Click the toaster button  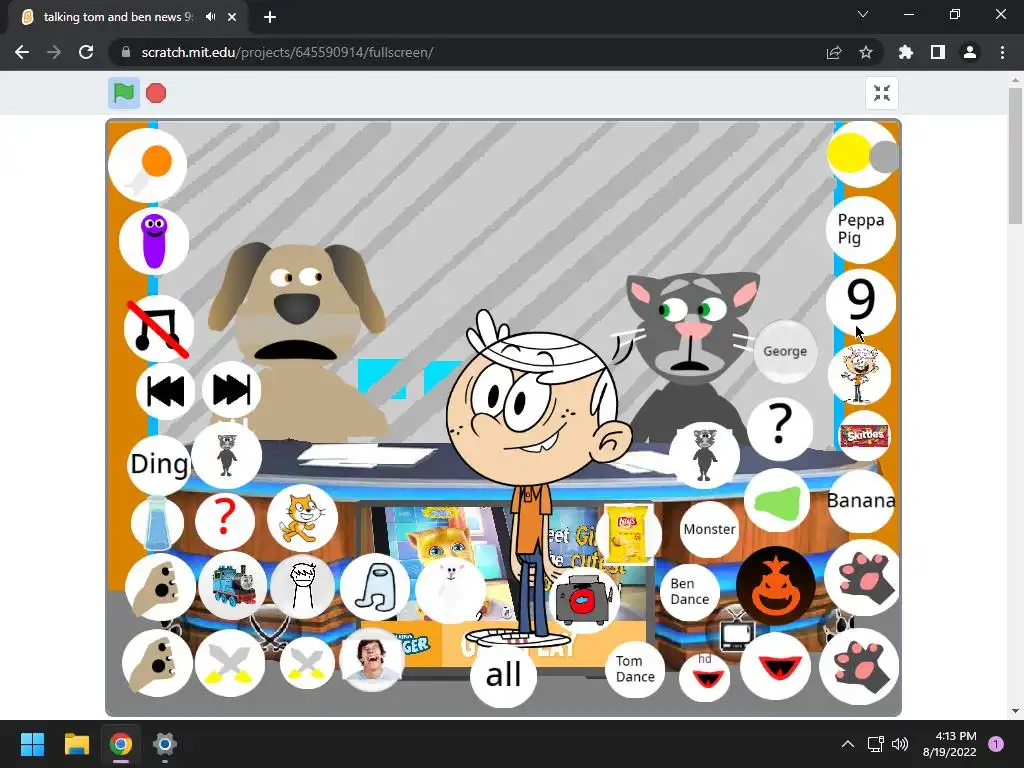[584, 600]
